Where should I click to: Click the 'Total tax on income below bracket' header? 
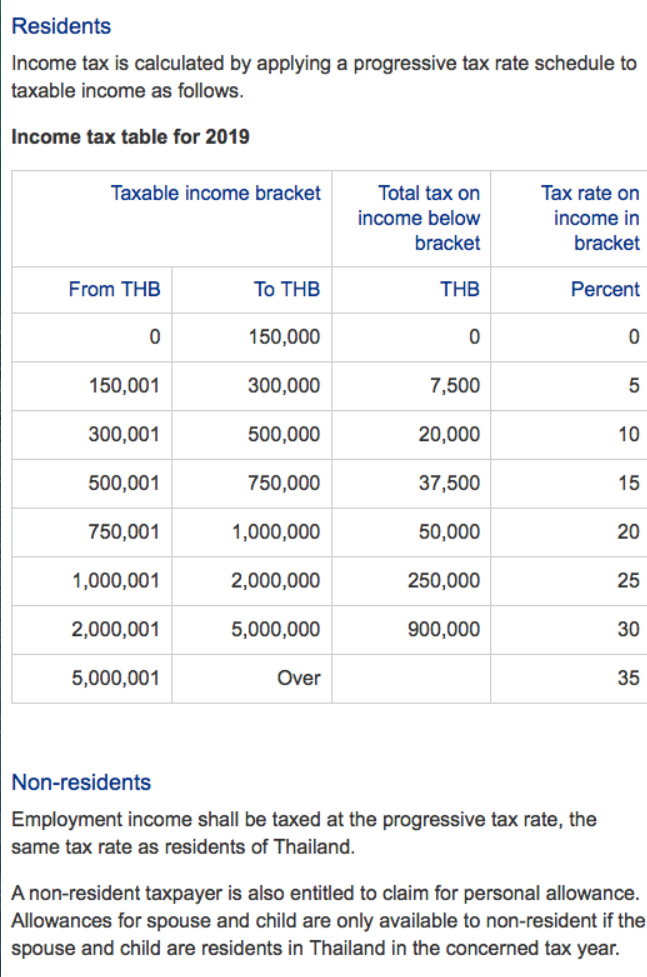pyautogui.click(x=419, y=217)
